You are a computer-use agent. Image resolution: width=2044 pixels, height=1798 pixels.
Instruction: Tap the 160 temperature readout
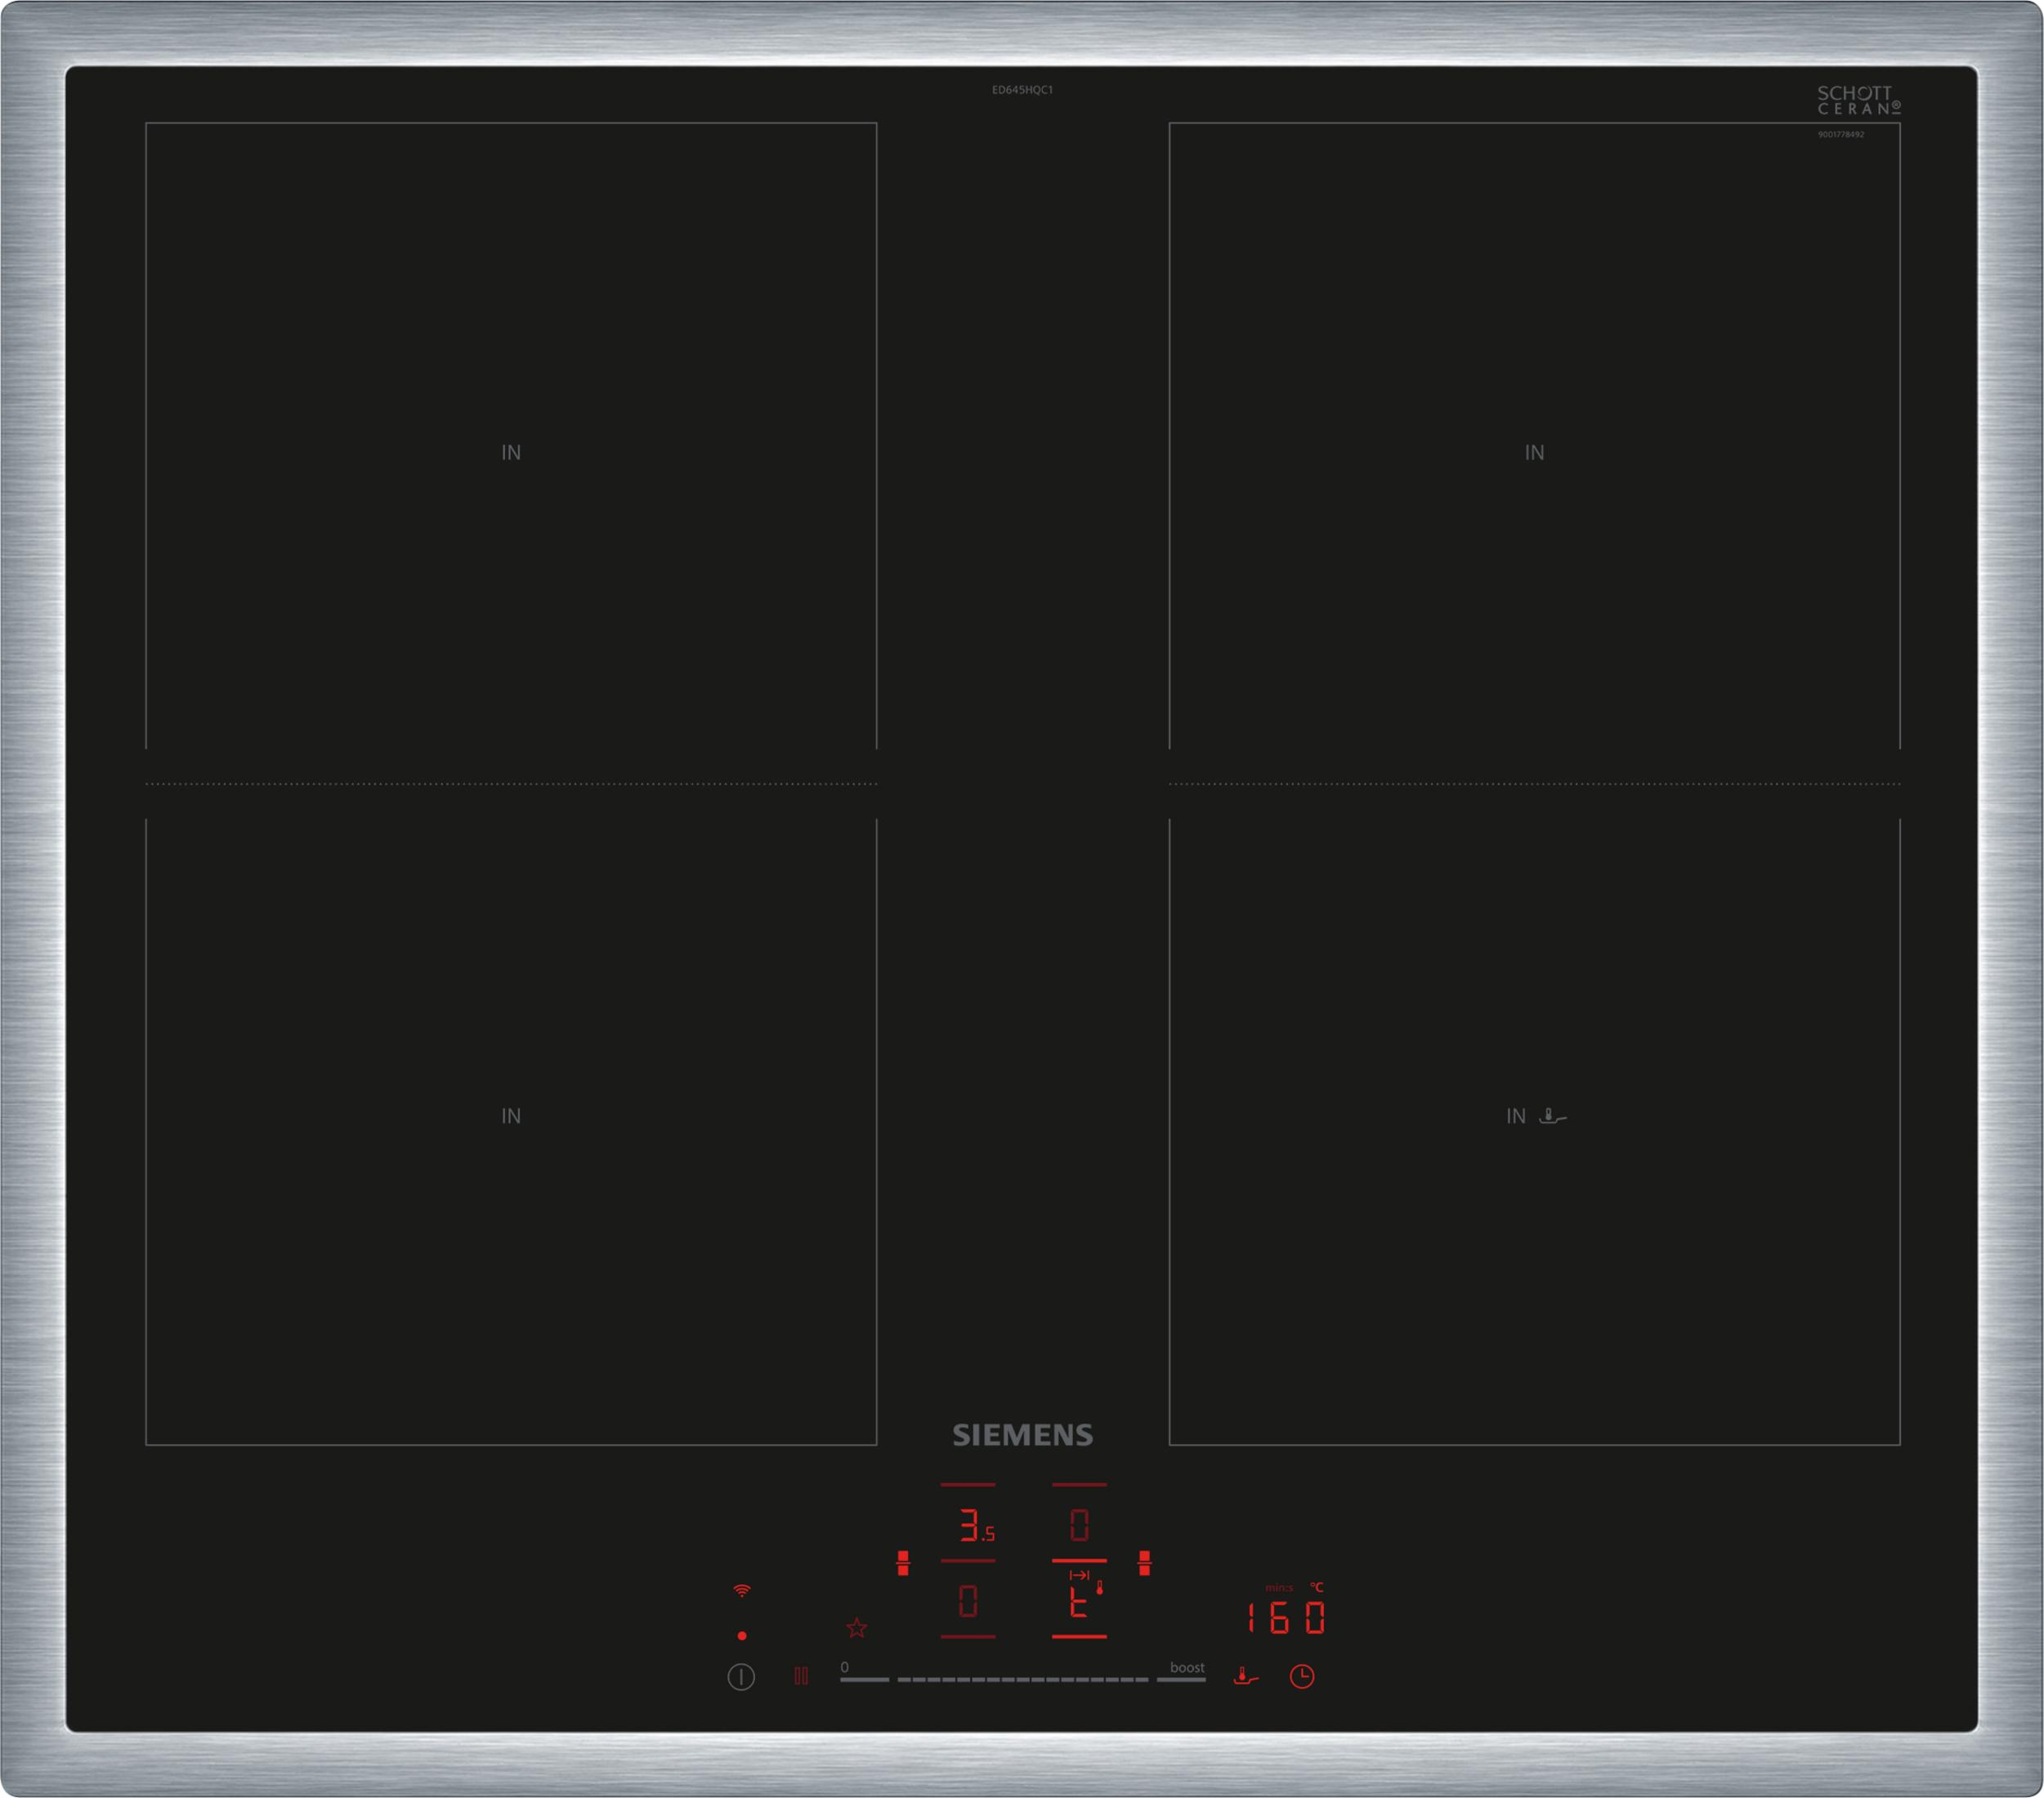[x=1286, y=1618]
